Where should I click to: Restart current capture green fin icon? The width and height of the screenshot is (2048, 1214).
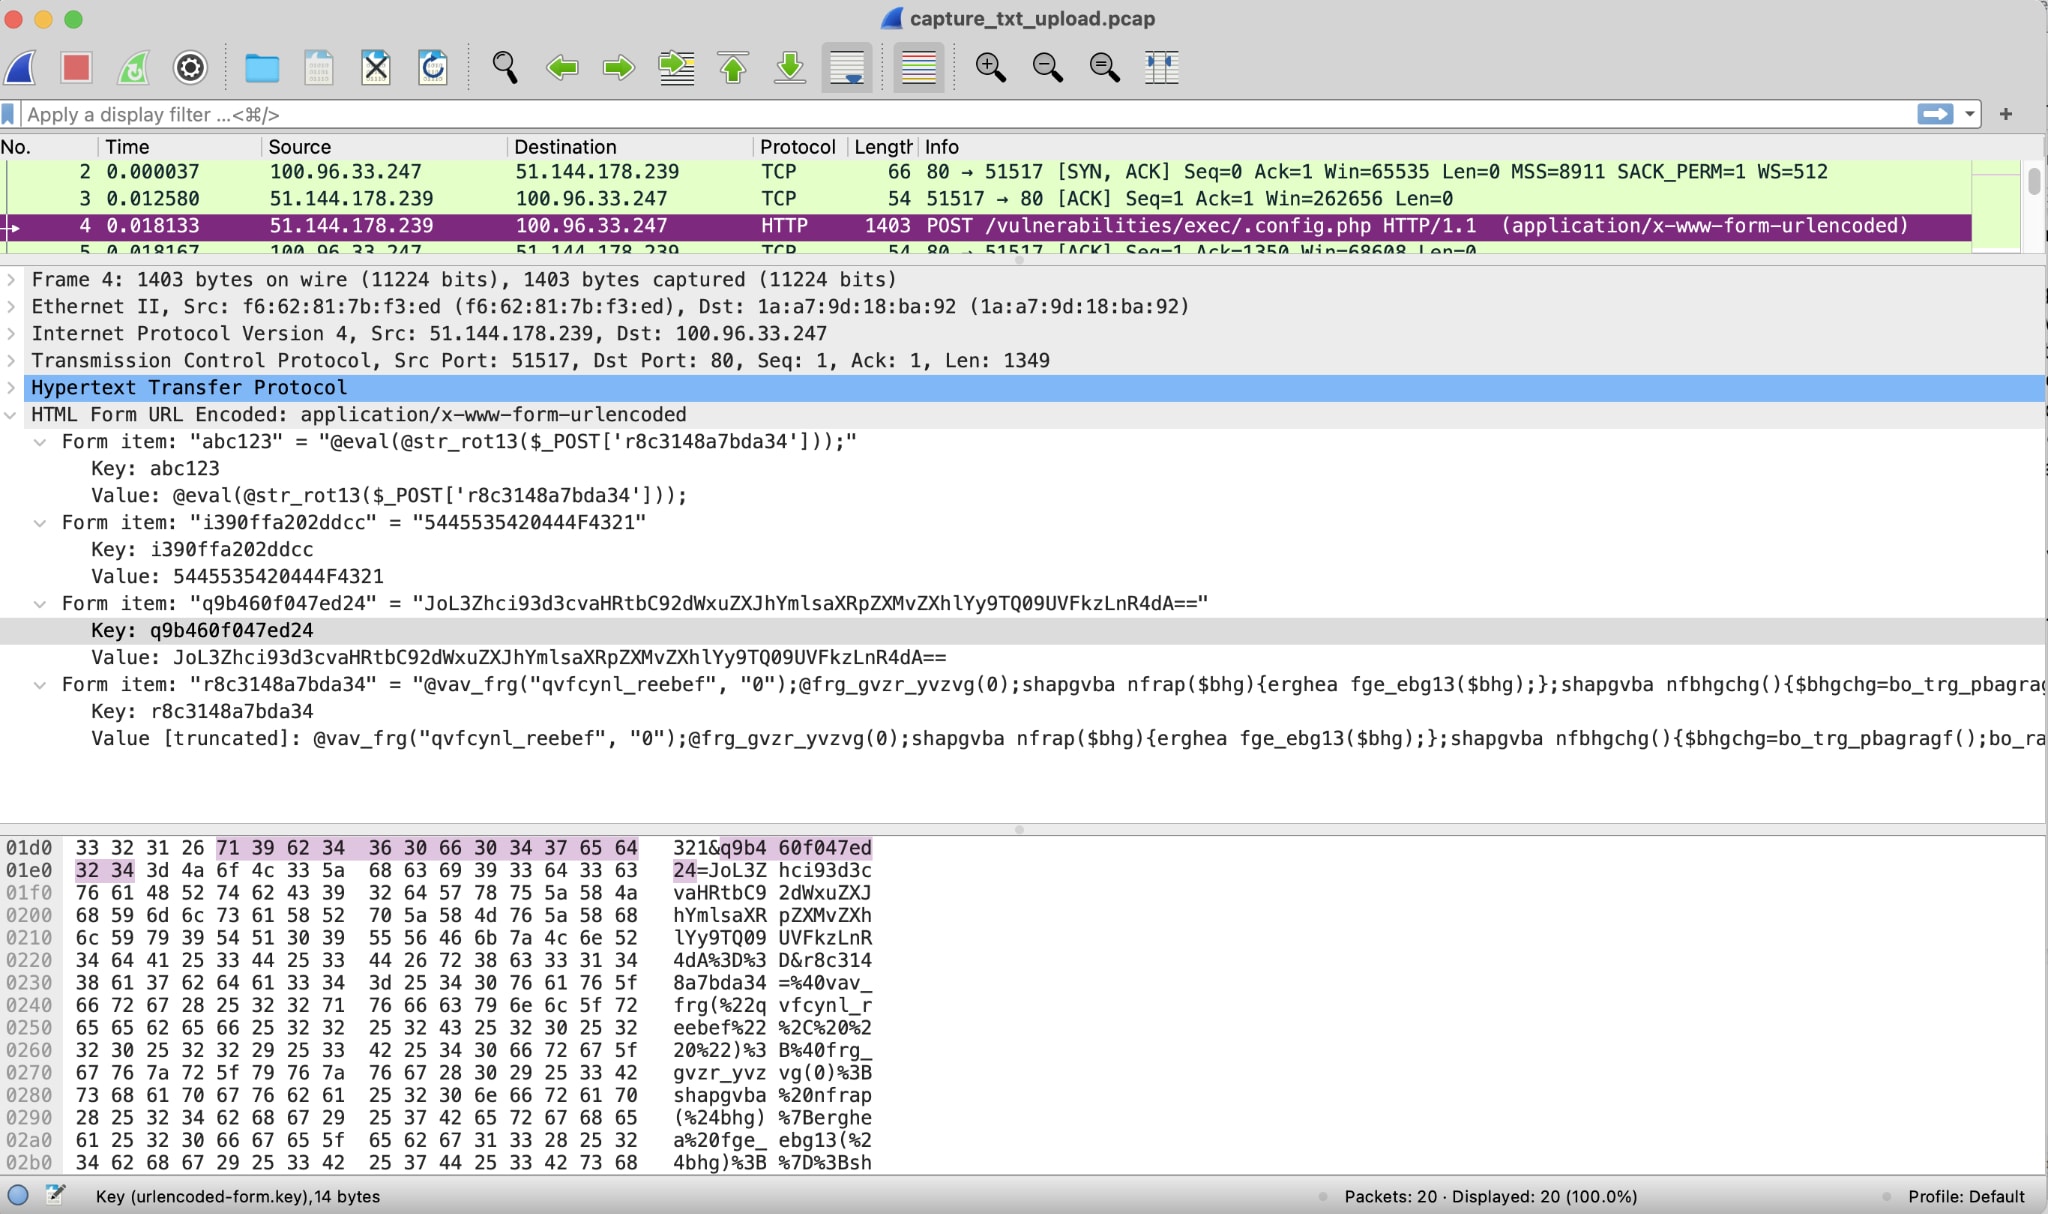click(134, 68)
